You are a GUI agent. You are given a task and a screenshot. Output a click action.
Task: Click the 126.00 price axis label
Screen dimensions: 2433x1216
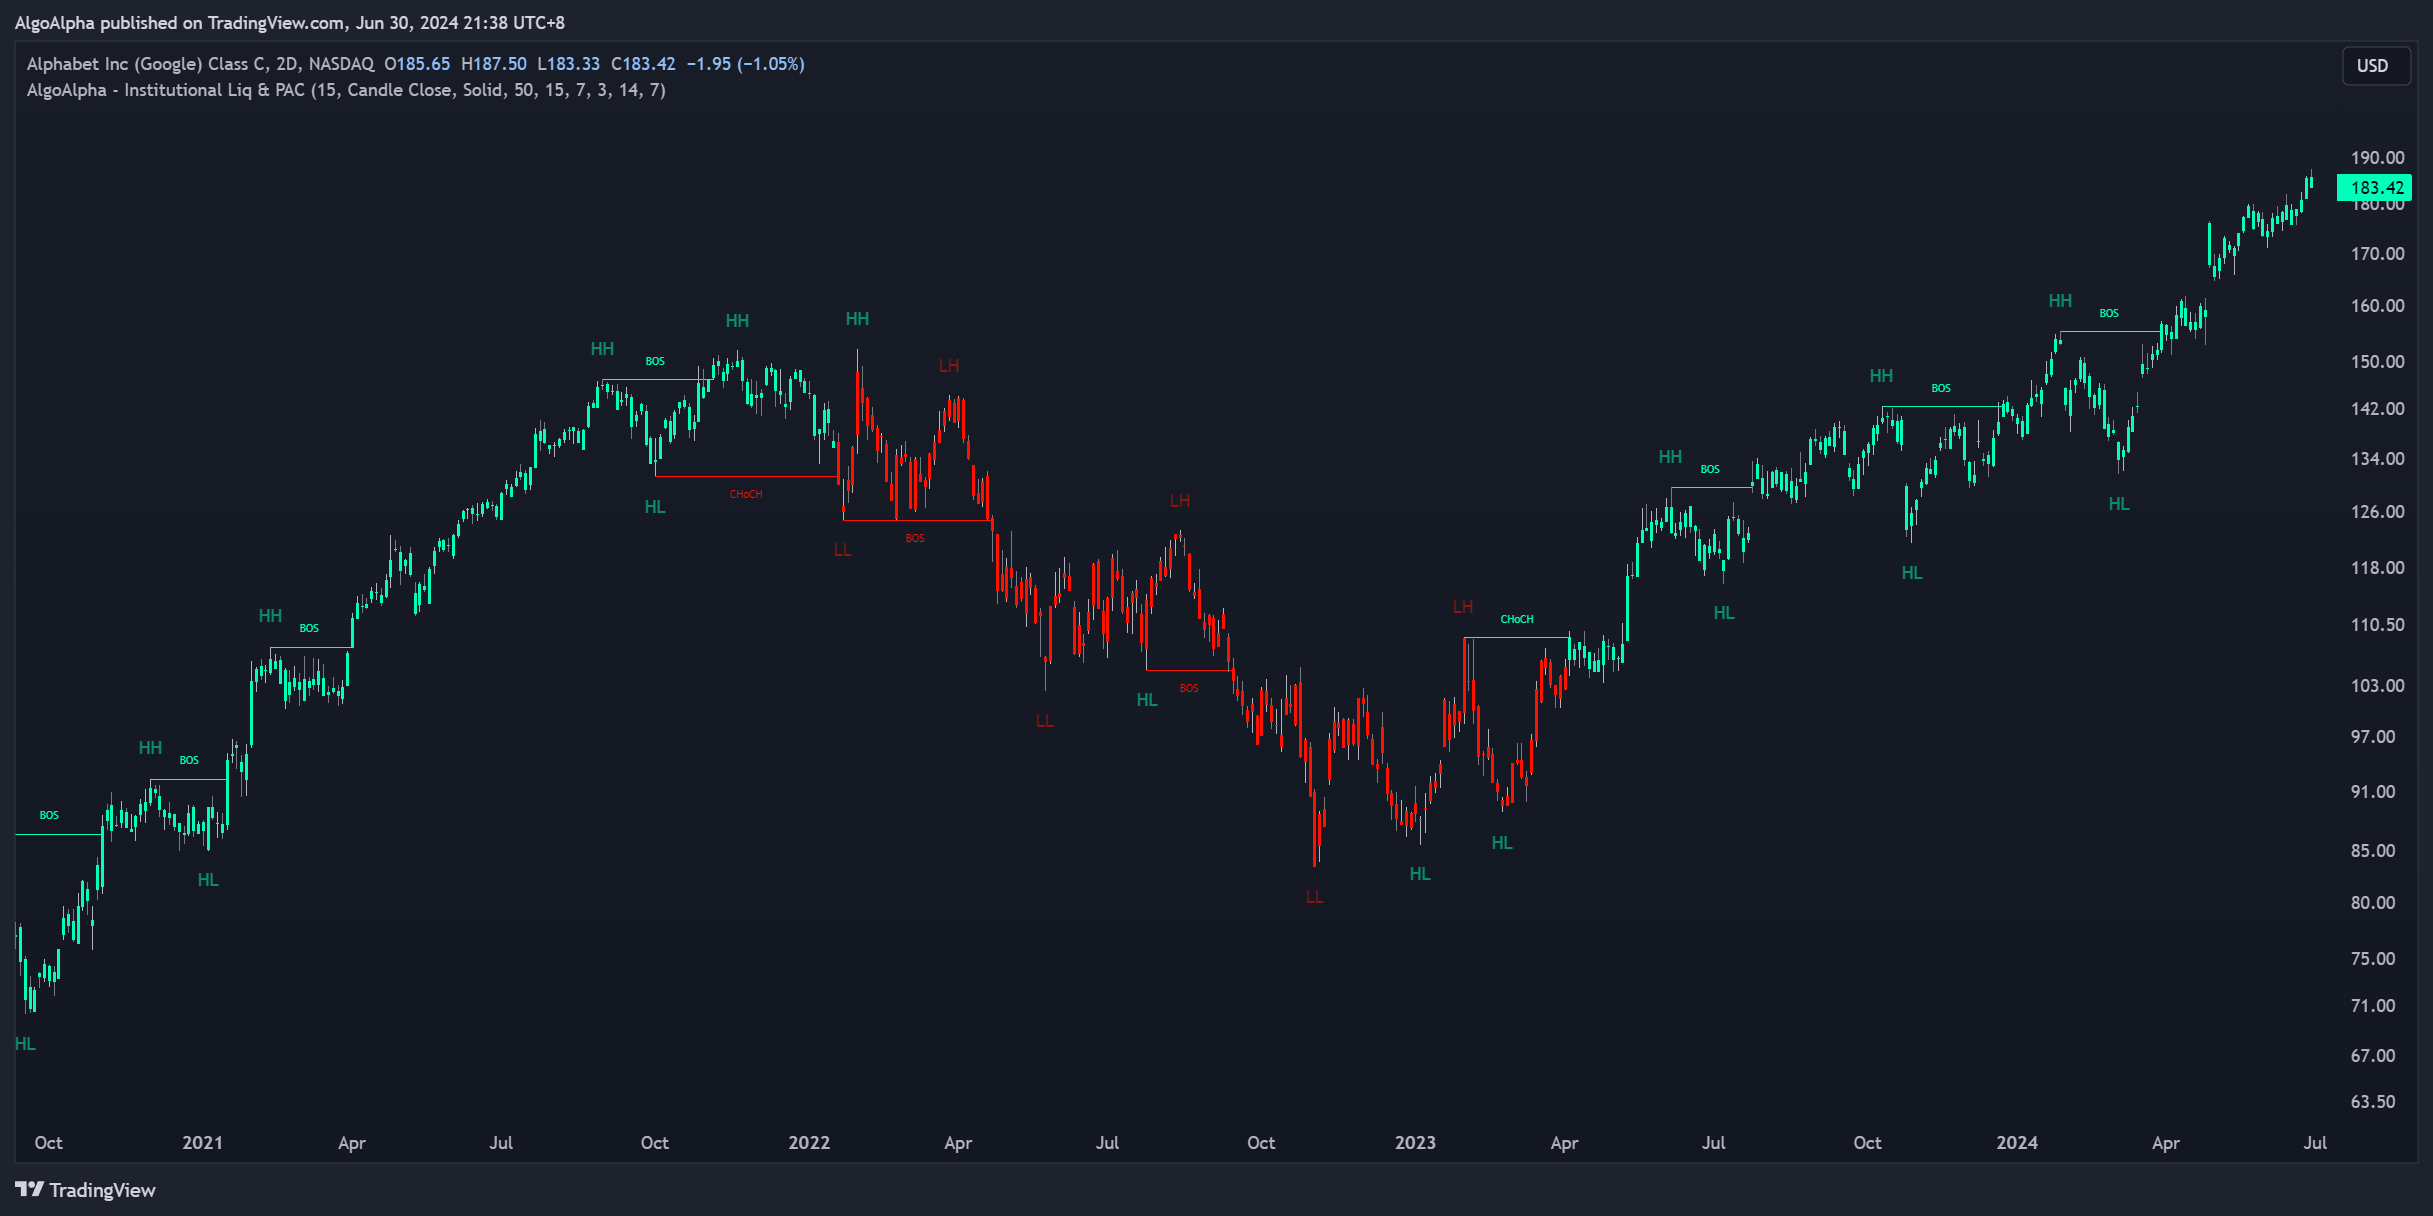click(2377, 512)
